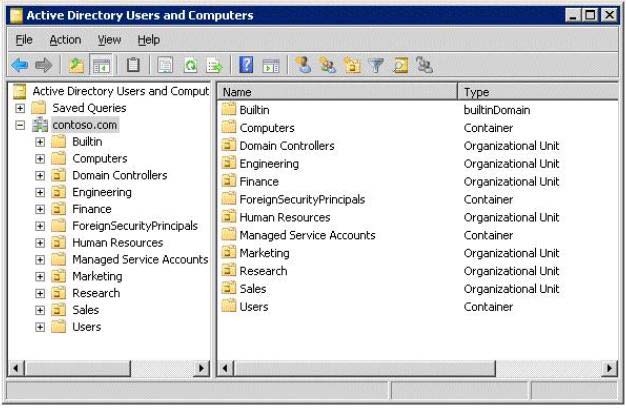Expand the Human Resources OU in tree
Image resolution: width=626 pixels, height=408 pixels.
40,243
